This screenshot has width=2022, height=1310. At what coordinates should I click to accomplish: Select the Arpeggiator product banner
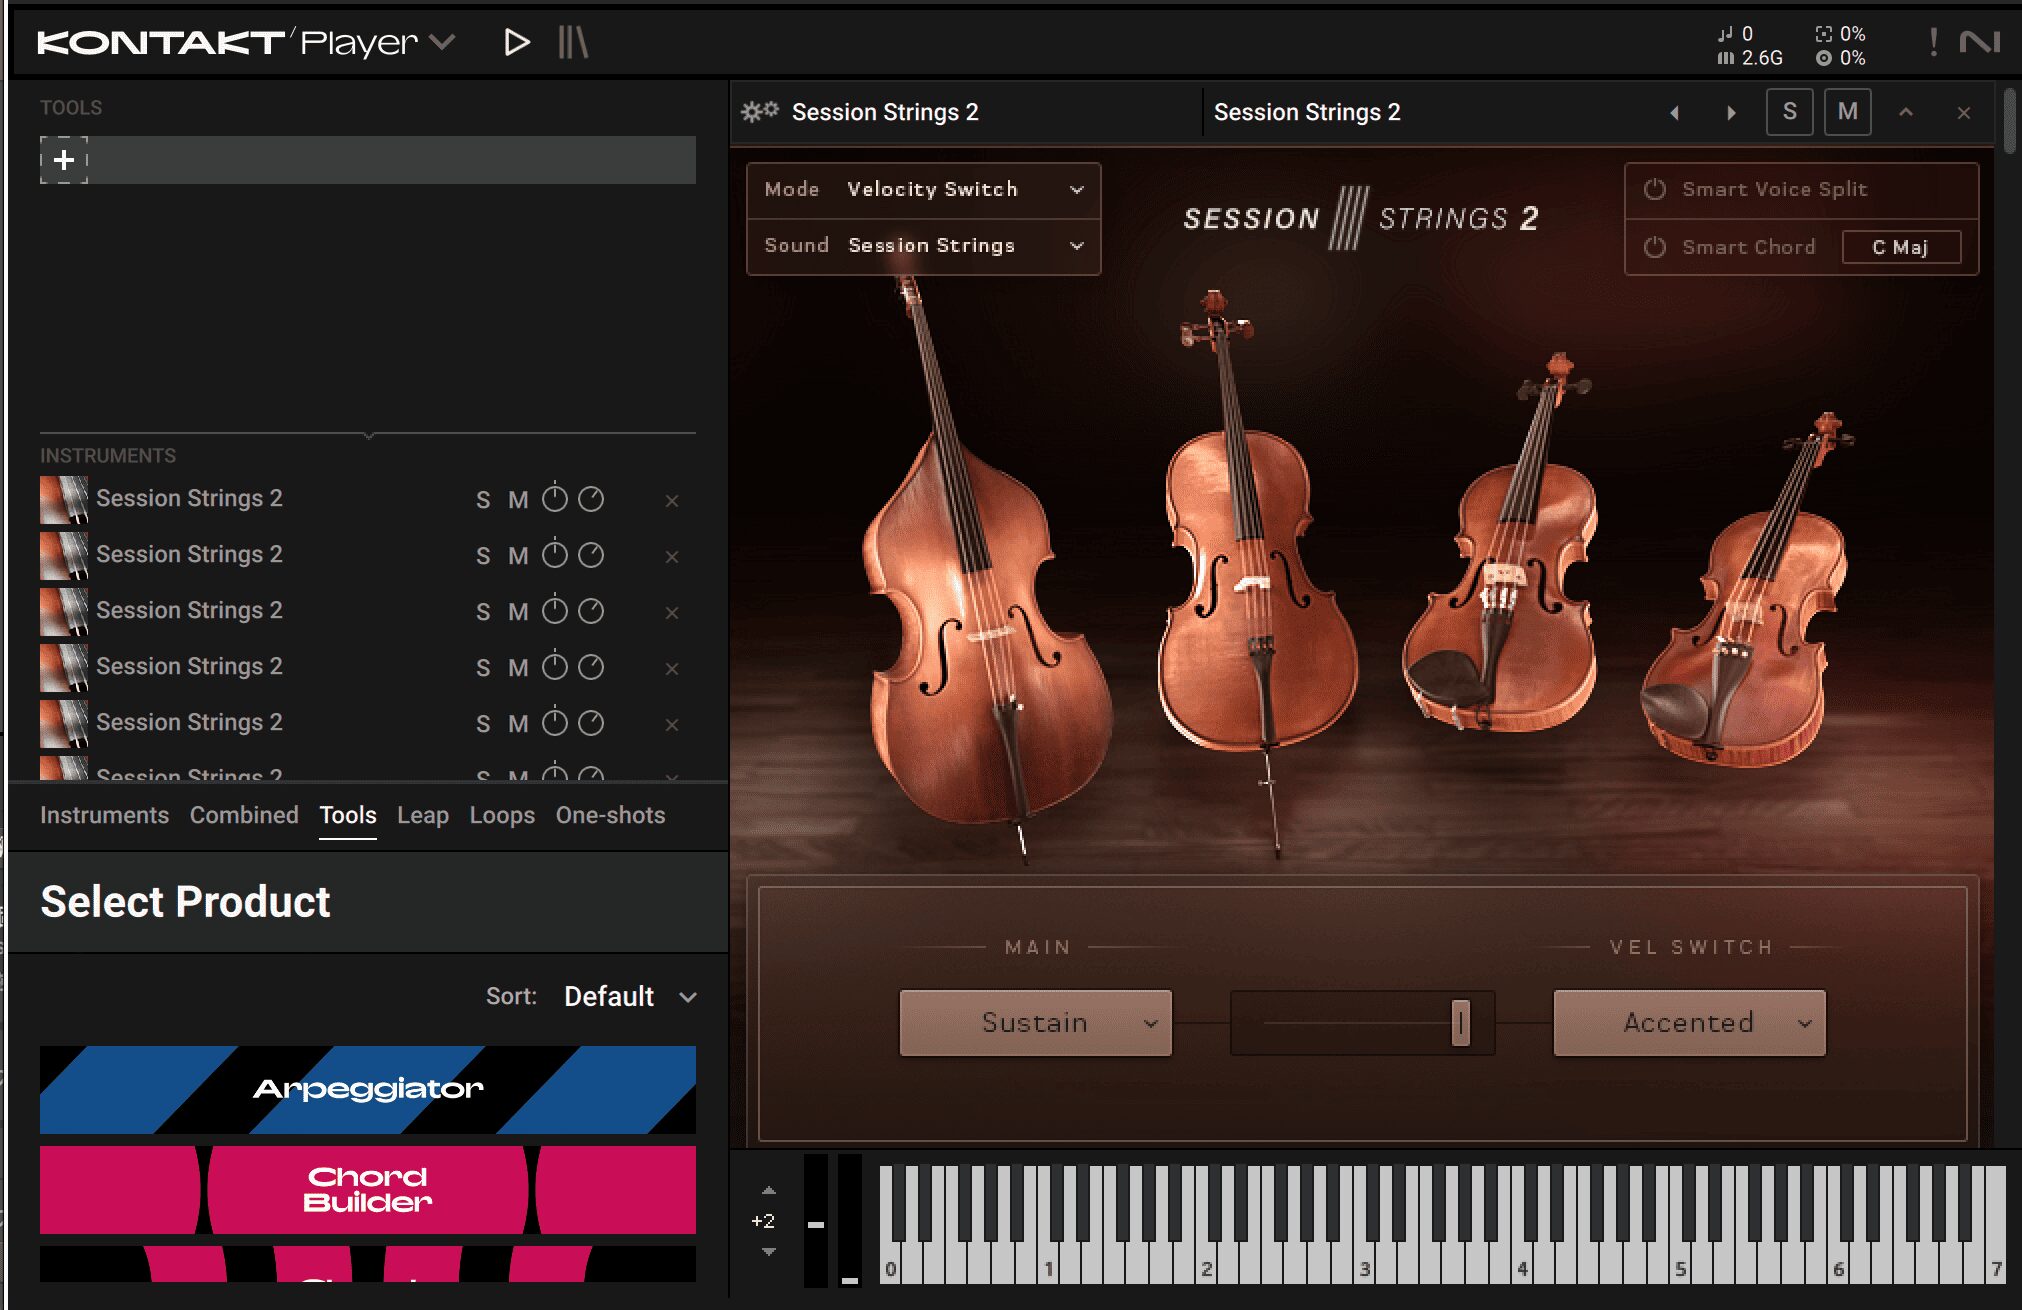click(x=368, y=1090)
